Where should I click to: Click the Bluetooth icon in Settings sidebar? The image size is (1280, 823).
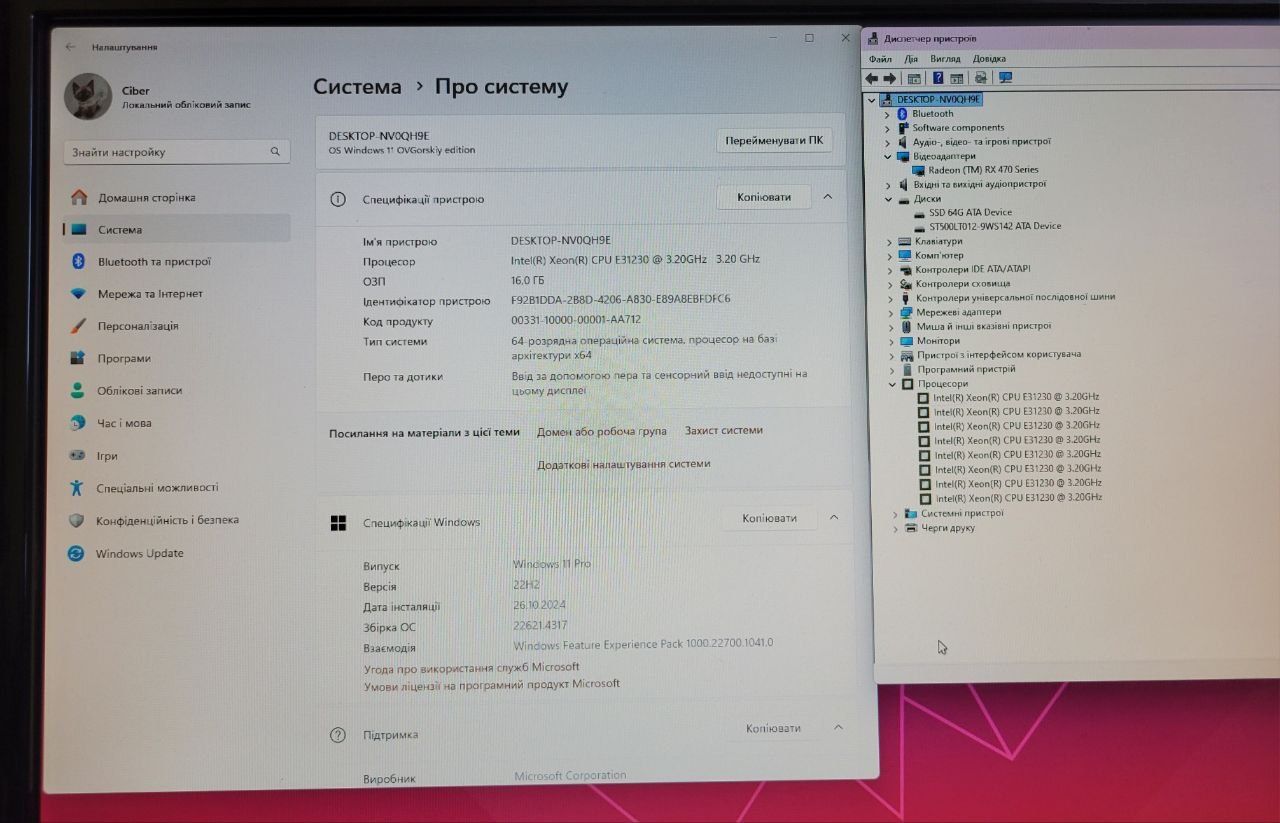pos(78,261)
